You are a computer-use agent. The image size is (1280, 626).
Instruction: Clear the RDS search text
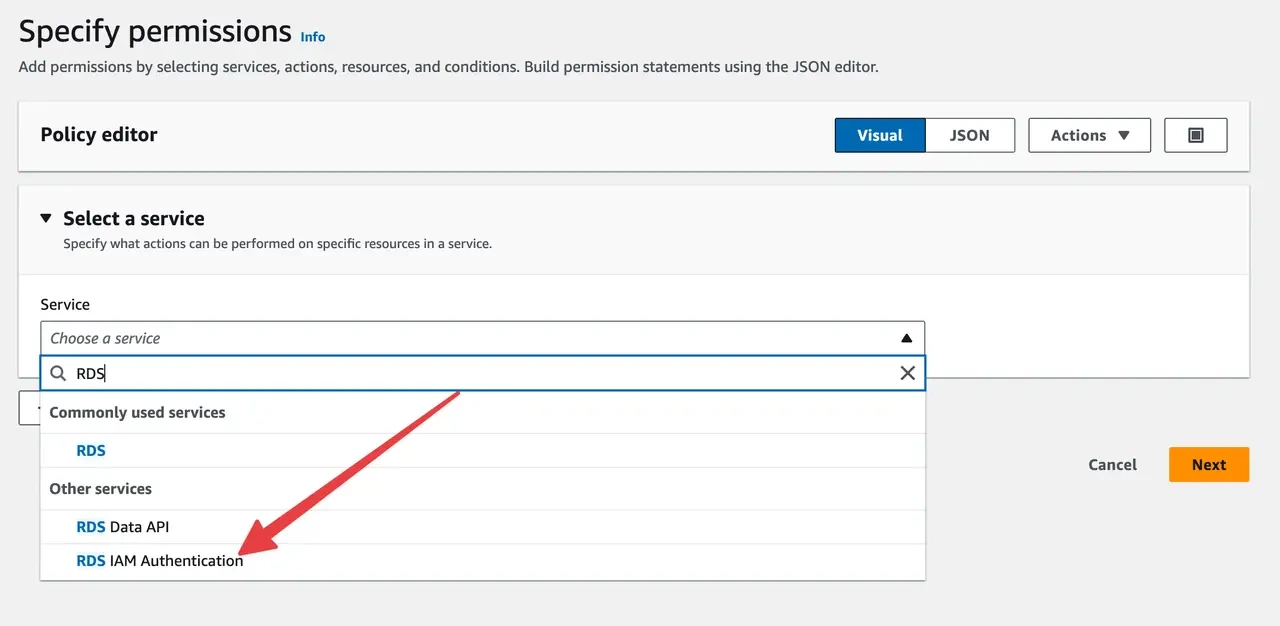(x=907, y=372)
